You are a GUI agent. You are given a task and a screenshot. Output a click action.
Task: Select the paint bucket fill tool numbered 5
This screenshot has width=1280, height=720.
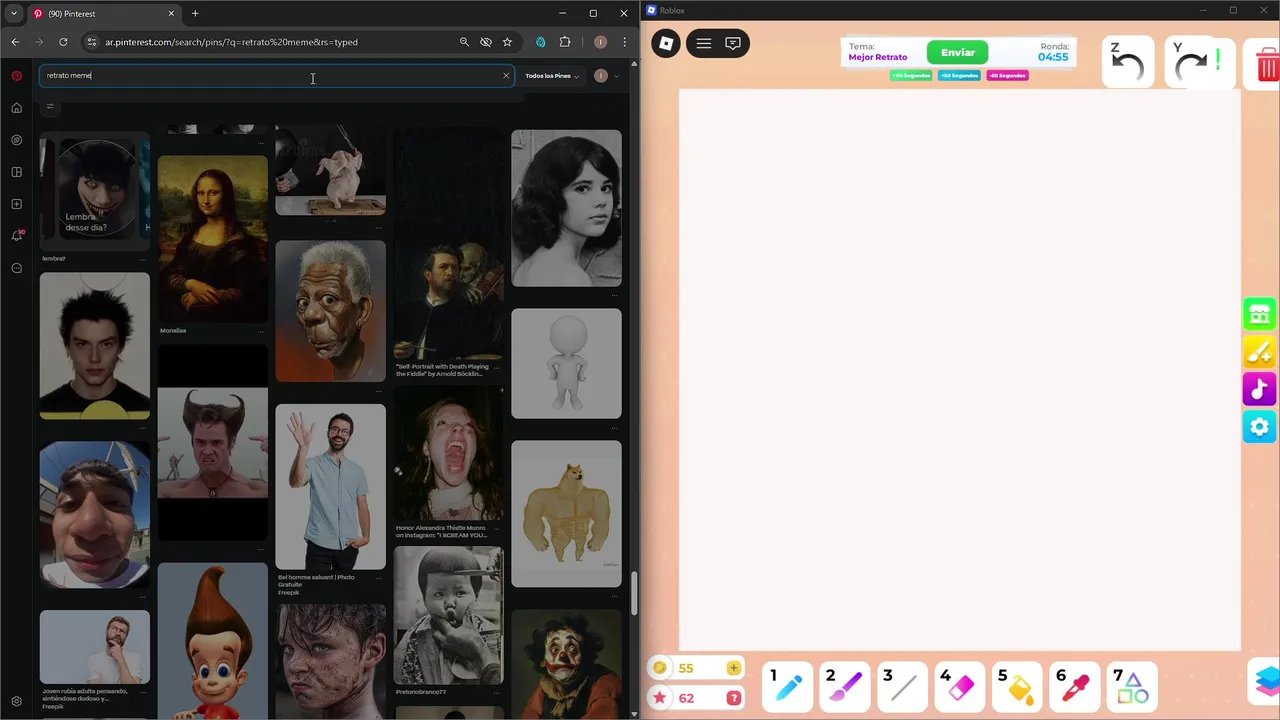click(x=1017, y=686)
